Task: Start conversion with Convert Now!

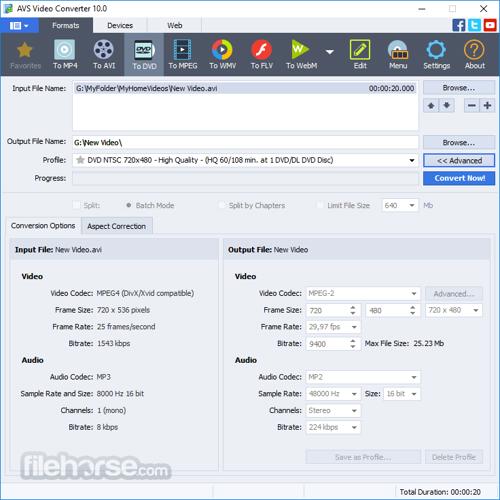Action: (459, 178)
